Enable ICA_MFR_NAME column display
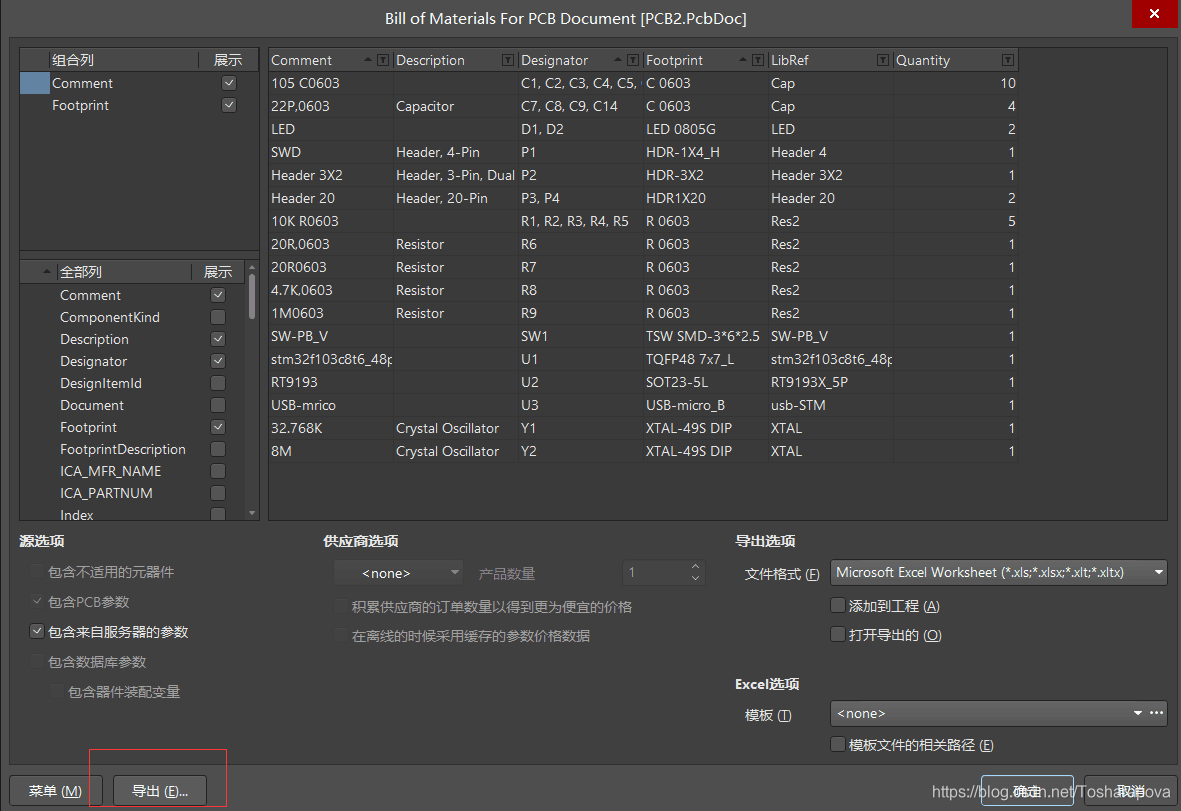Screen dimensions: 1181x811 coord(218,471)
